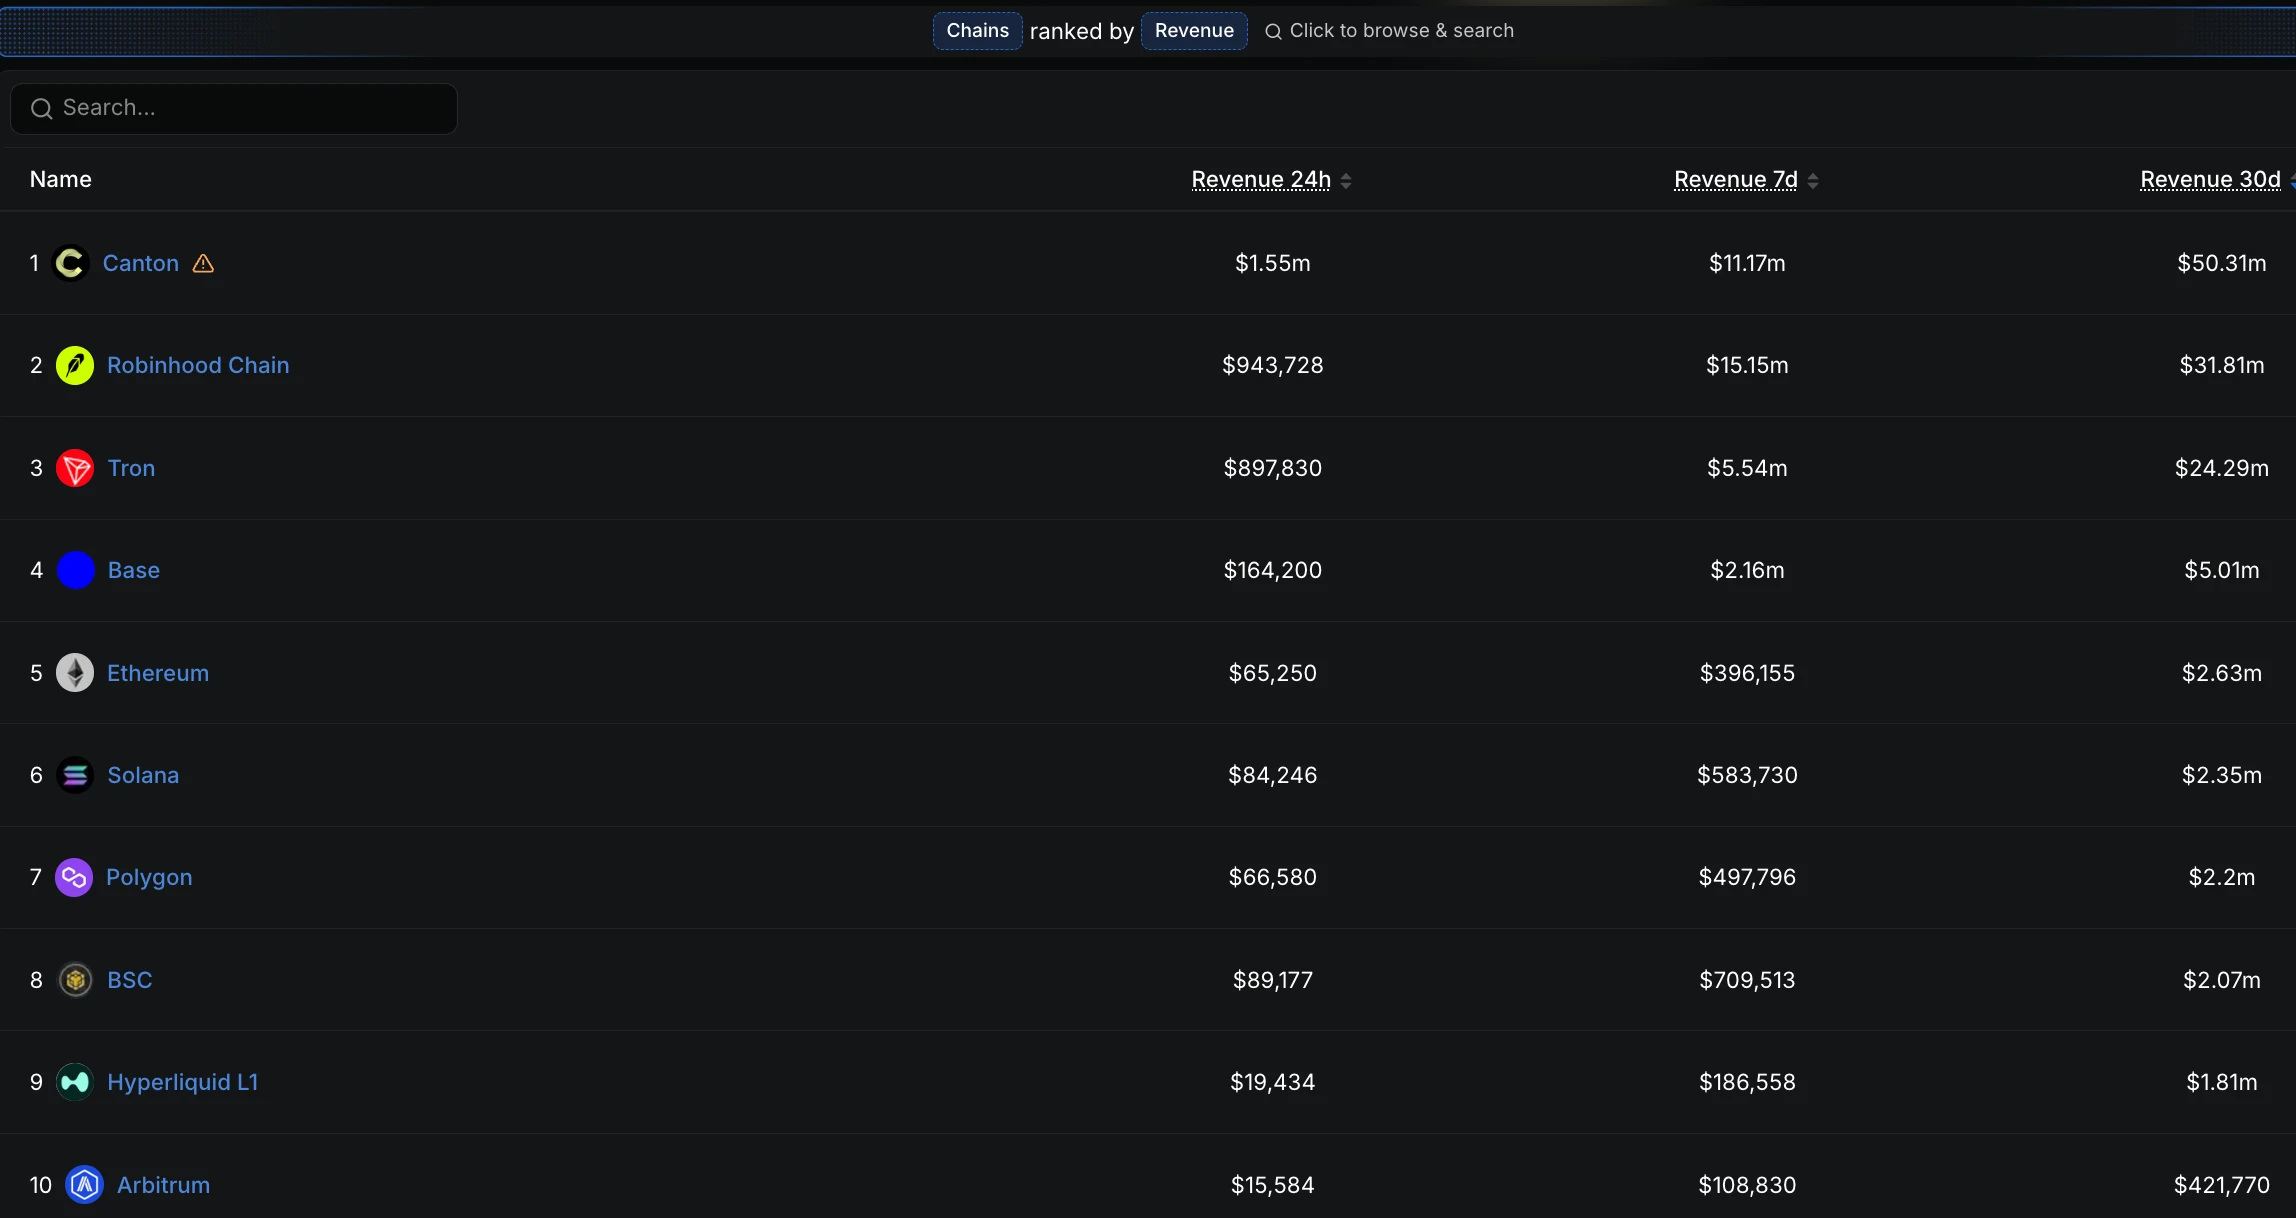The image size is (2296, 1218).
Task: Click the Ethereum diamond logo icon
Action: click(x=75, y=673)
